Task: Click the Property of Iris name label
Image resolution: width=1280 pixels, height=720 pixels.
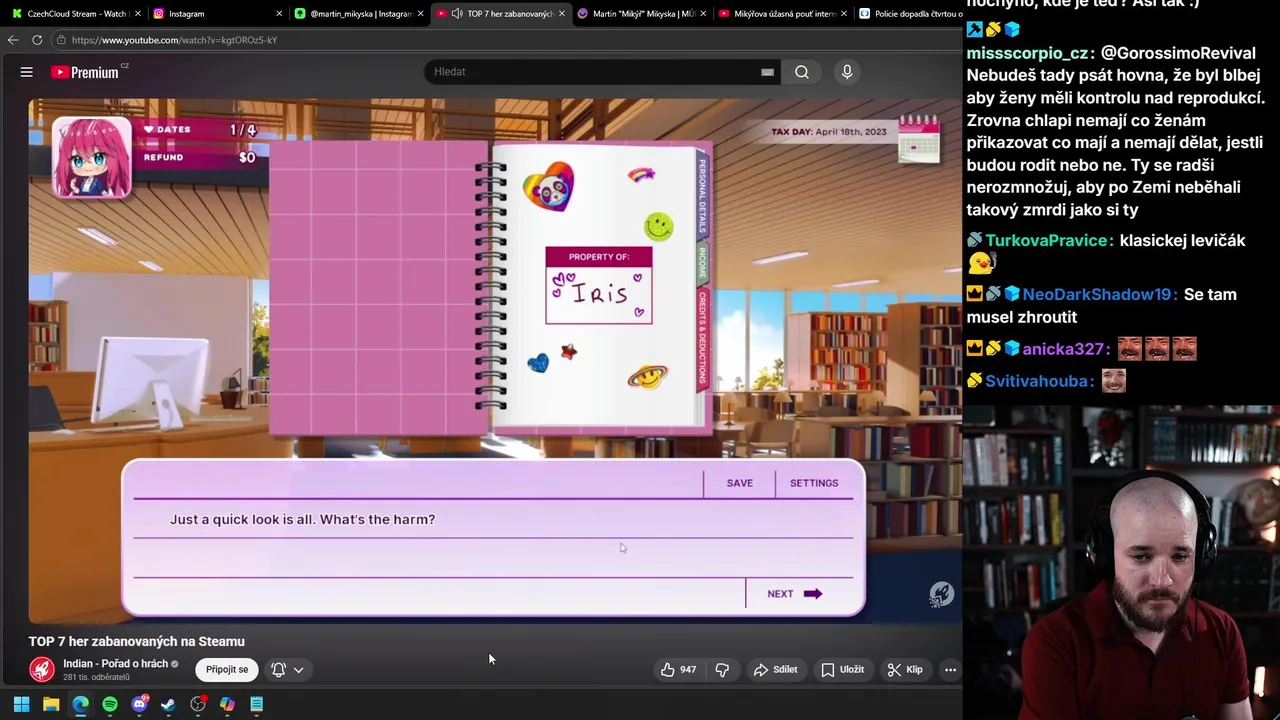Action: (x=599, y=286)
